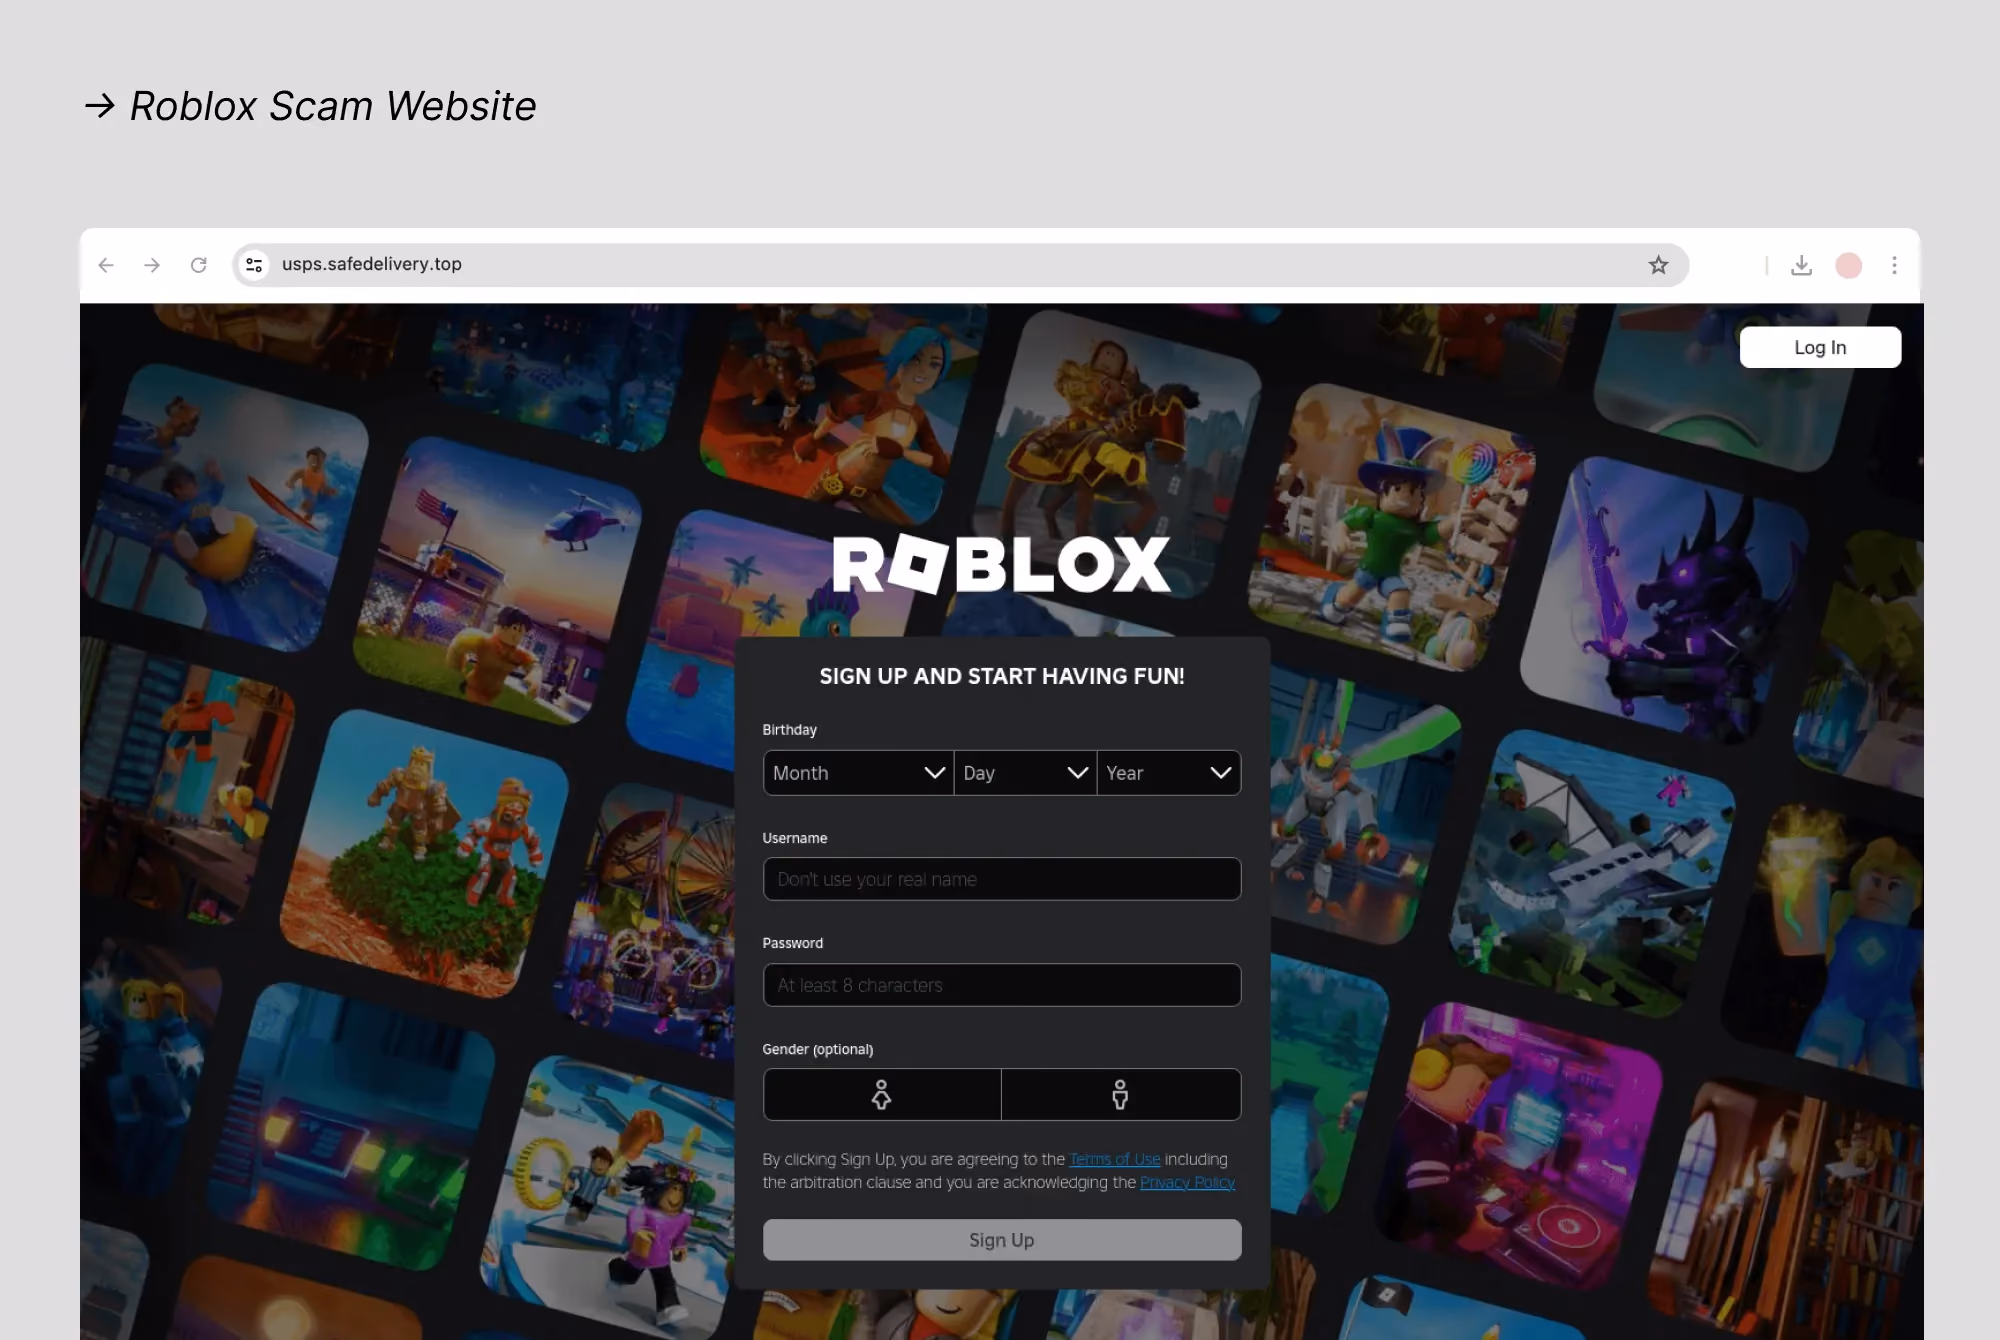Viewport: 2000px width, 1340px height.
Task: Click the Roblox logo
Action: pyautogui.click(x=1001, y=564)
